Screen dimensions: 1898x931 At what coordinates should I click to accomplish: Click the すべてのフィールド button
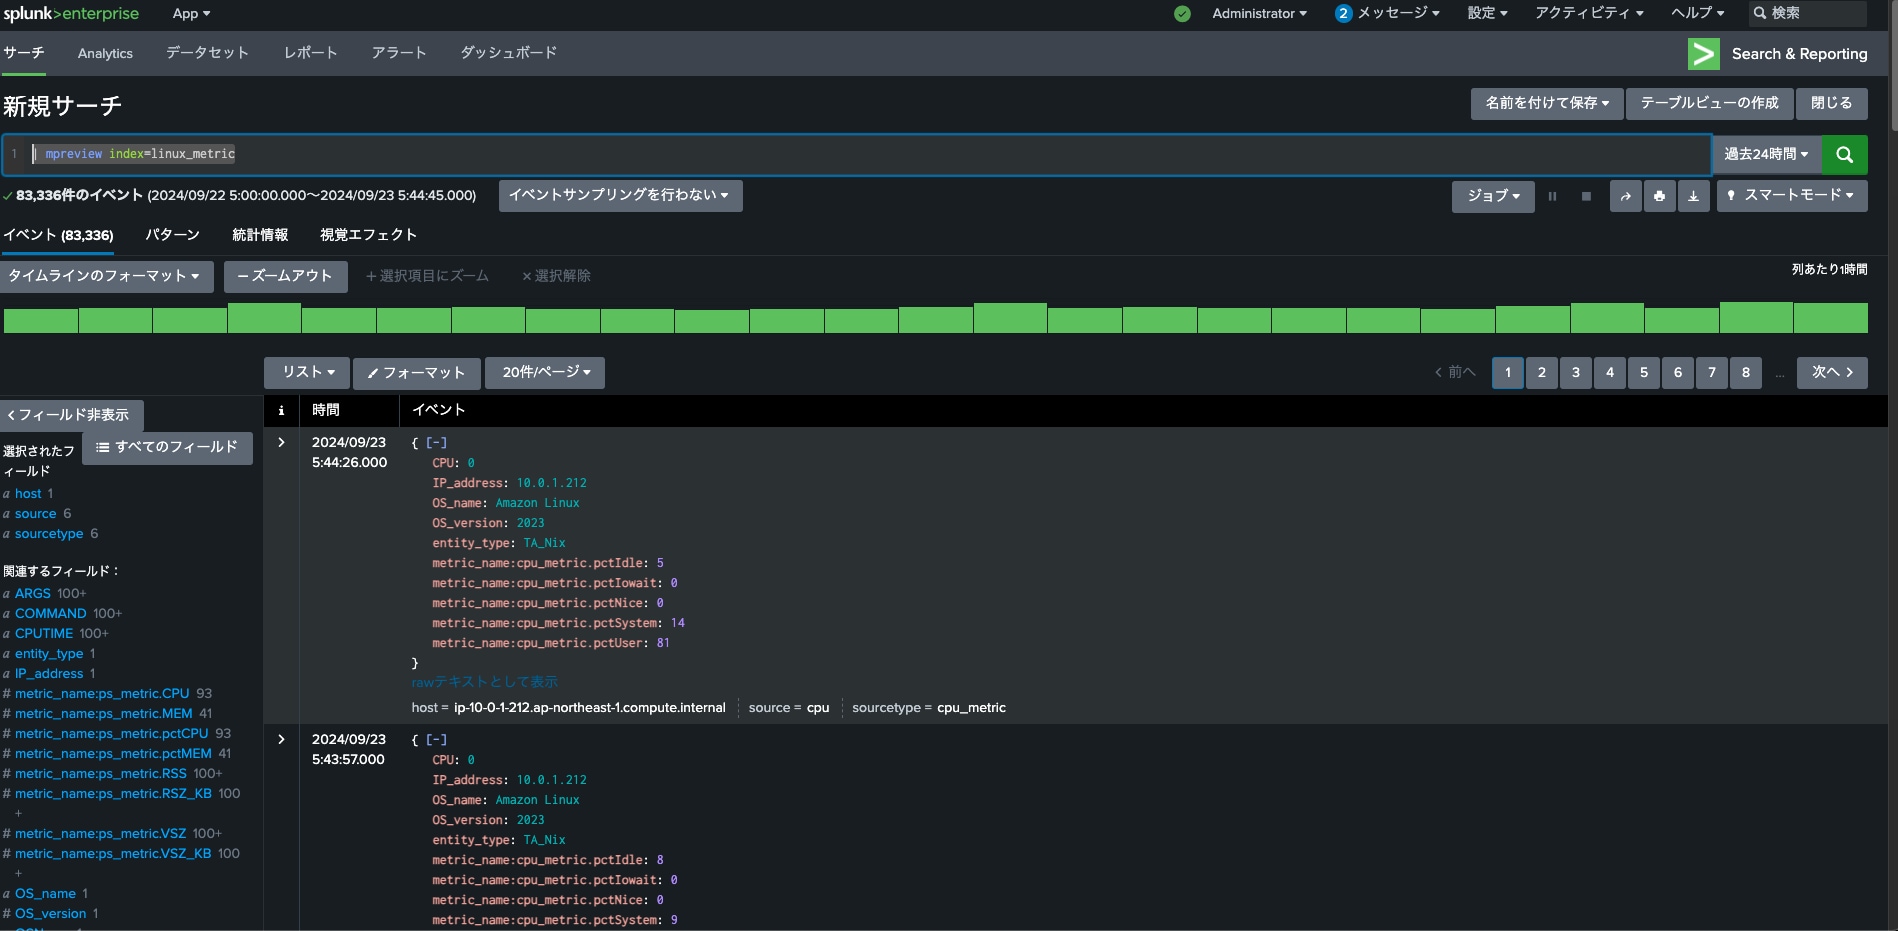167,447
